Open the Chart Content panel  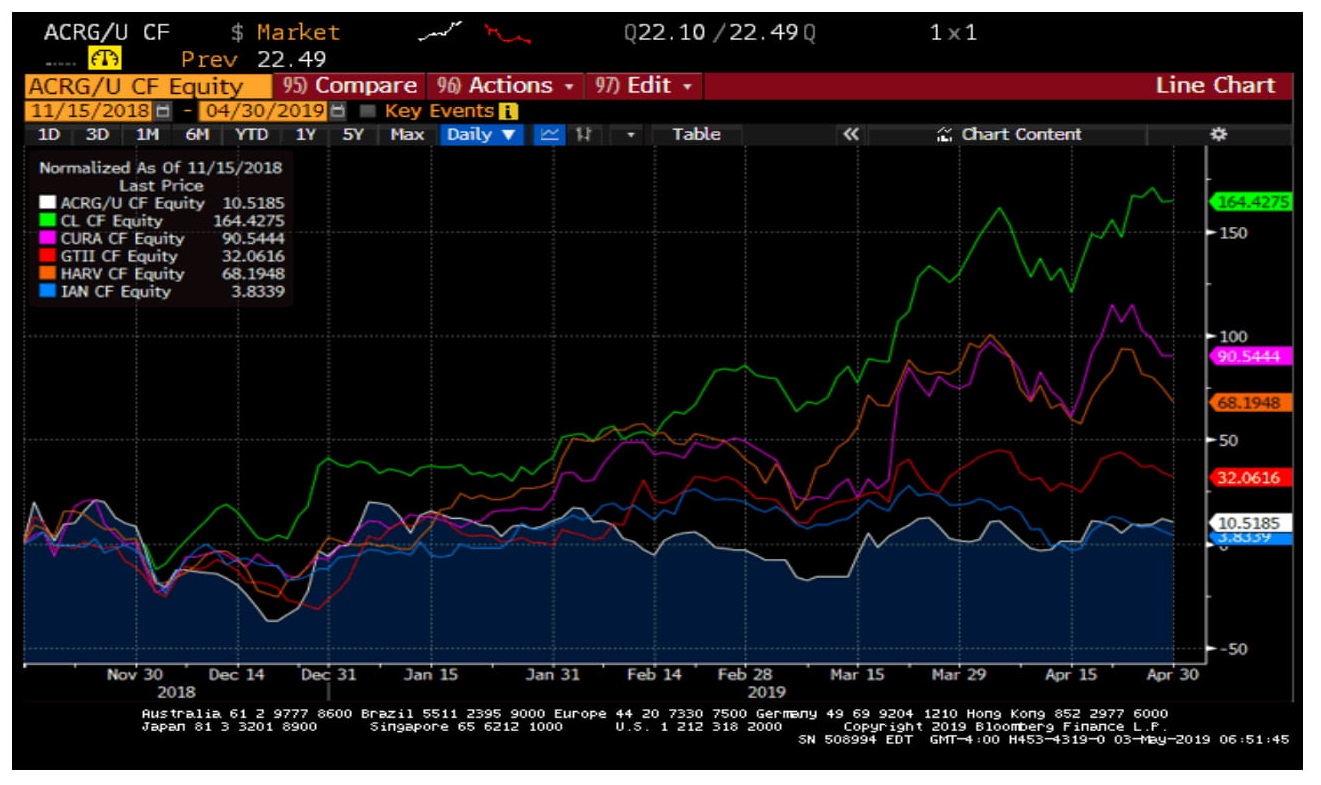tap(1009, 134)
